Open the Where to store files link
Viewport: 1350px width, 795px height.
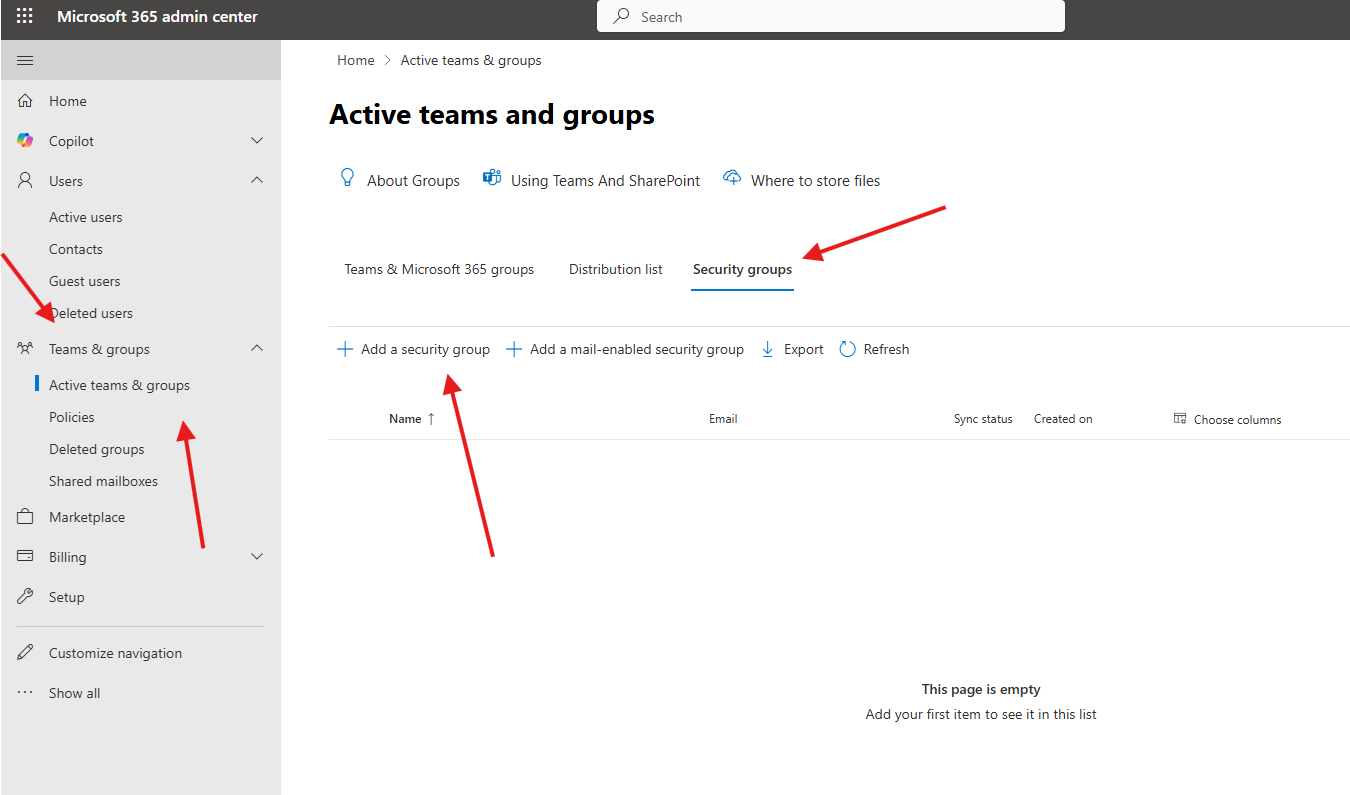[815, 181]
